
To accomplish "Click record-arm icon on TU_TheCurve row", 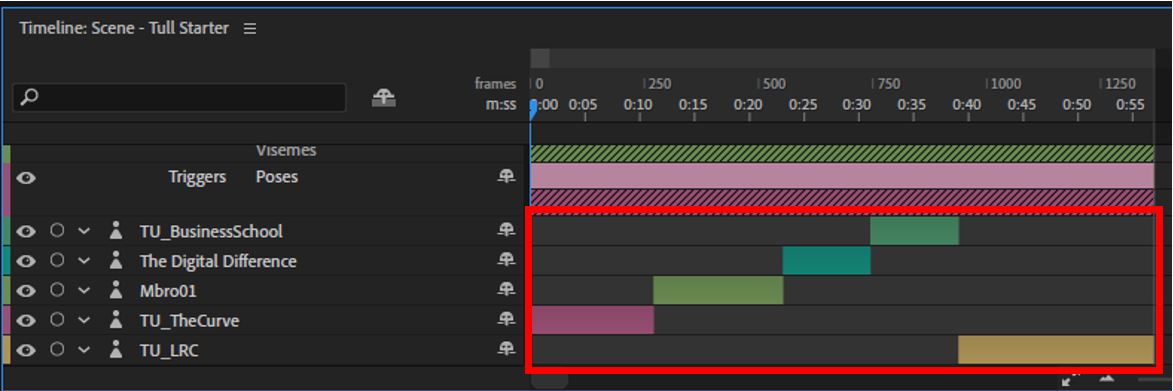I will point(506,319).
